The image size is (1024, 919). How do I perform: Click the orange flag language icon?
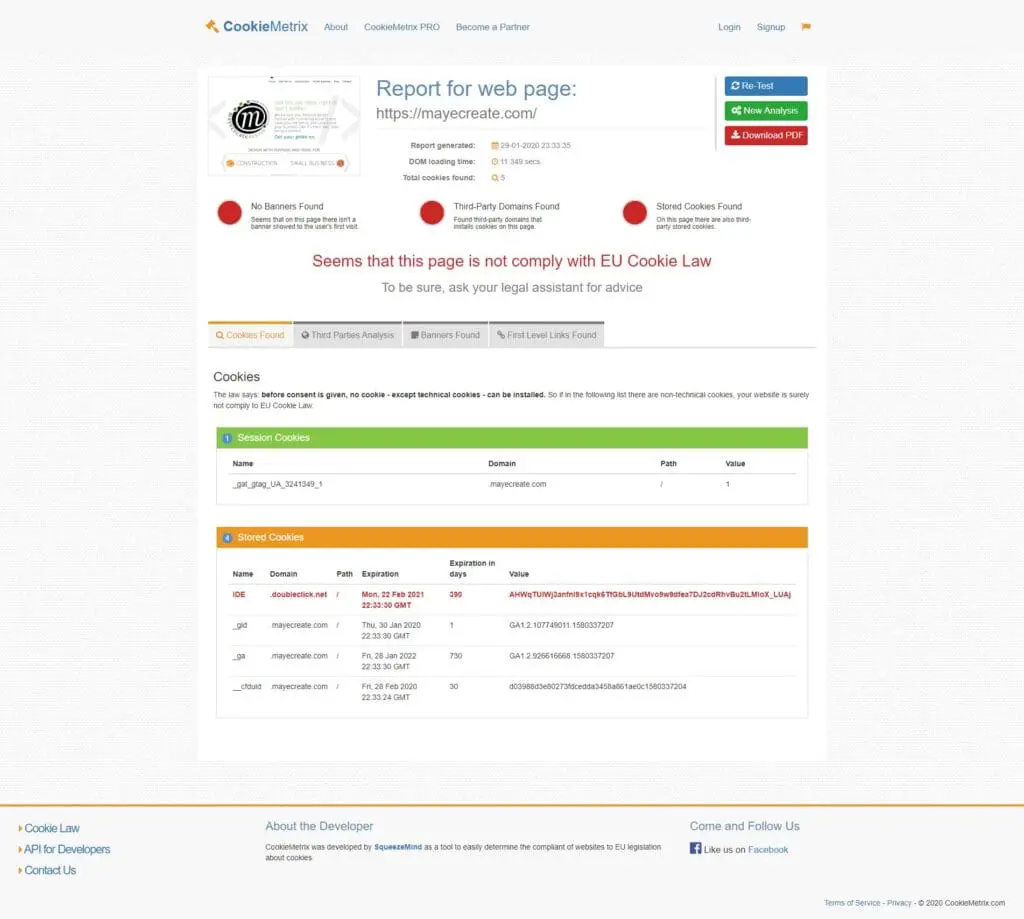point(806,27)
